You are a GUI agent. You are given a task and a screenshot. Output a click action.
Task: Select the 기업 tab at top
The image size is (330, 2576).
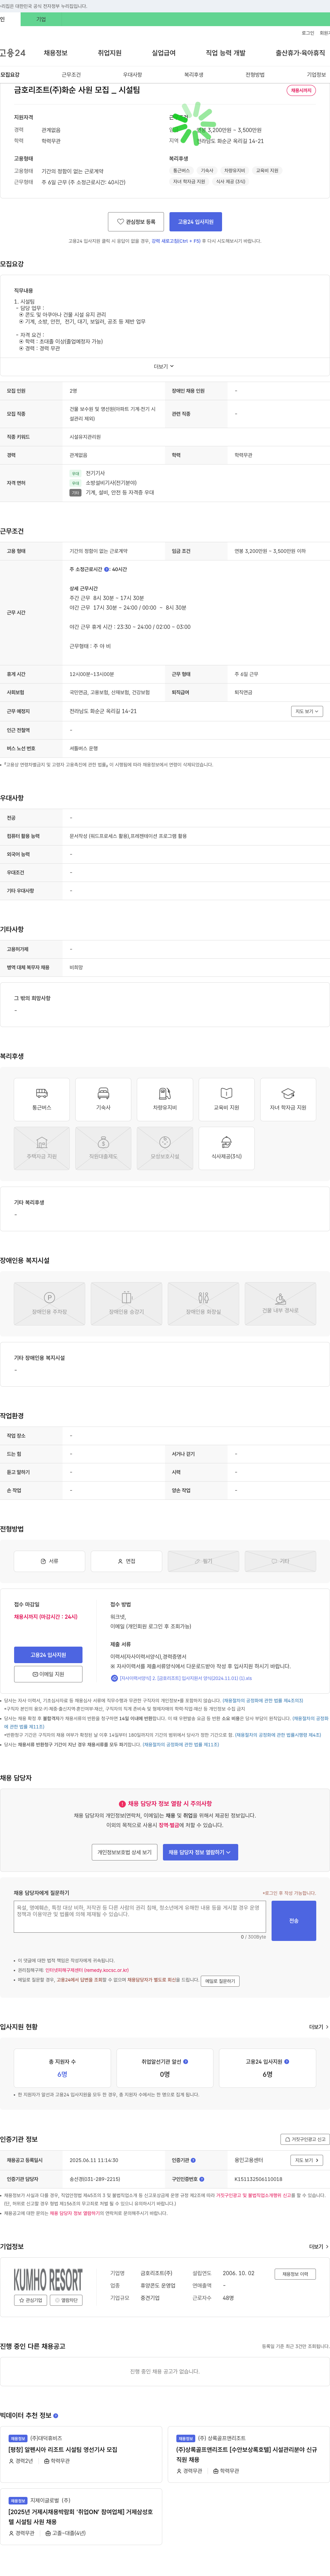click(41, 19)
